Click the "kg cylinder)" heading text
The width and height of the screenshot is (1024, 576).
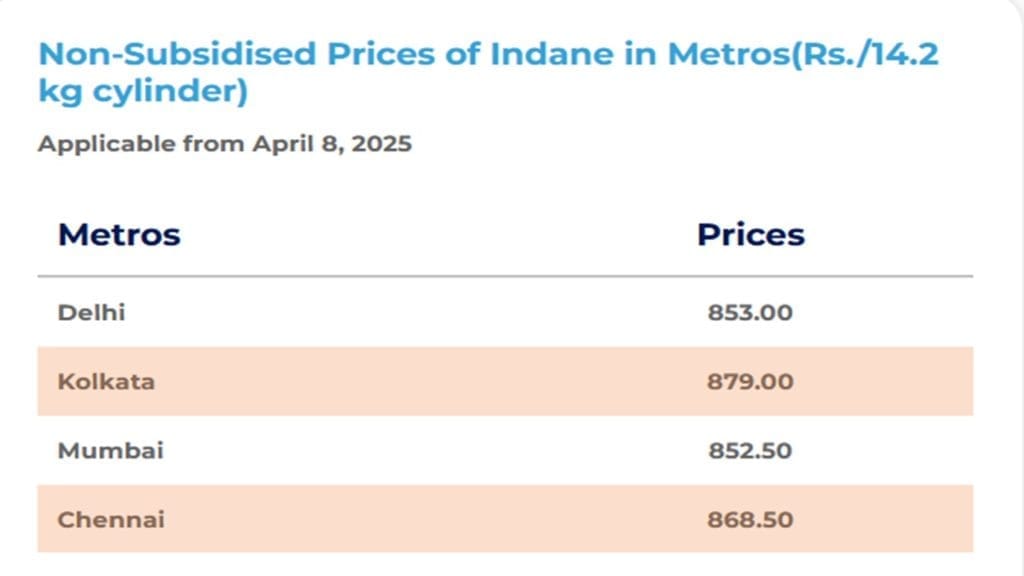point(143,91)
